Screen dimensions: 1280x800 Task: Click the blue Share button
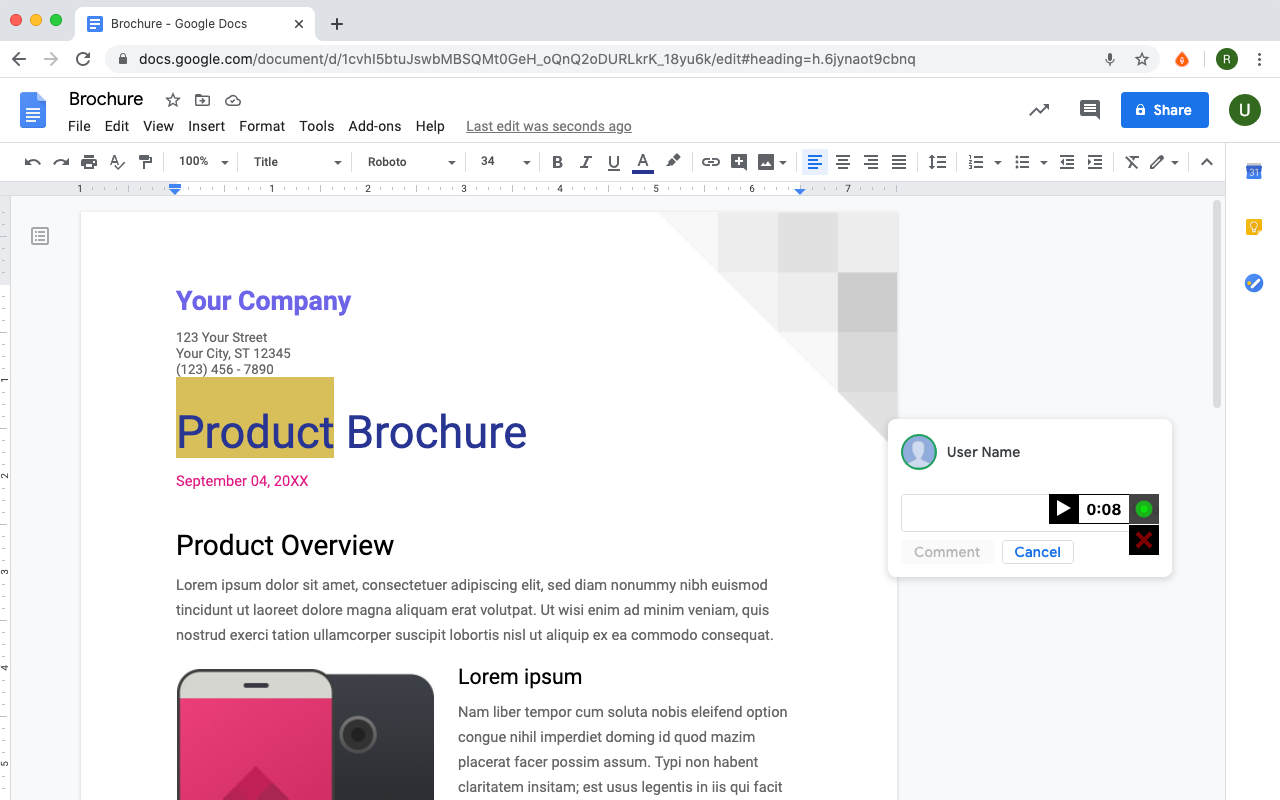point(1165,110)
